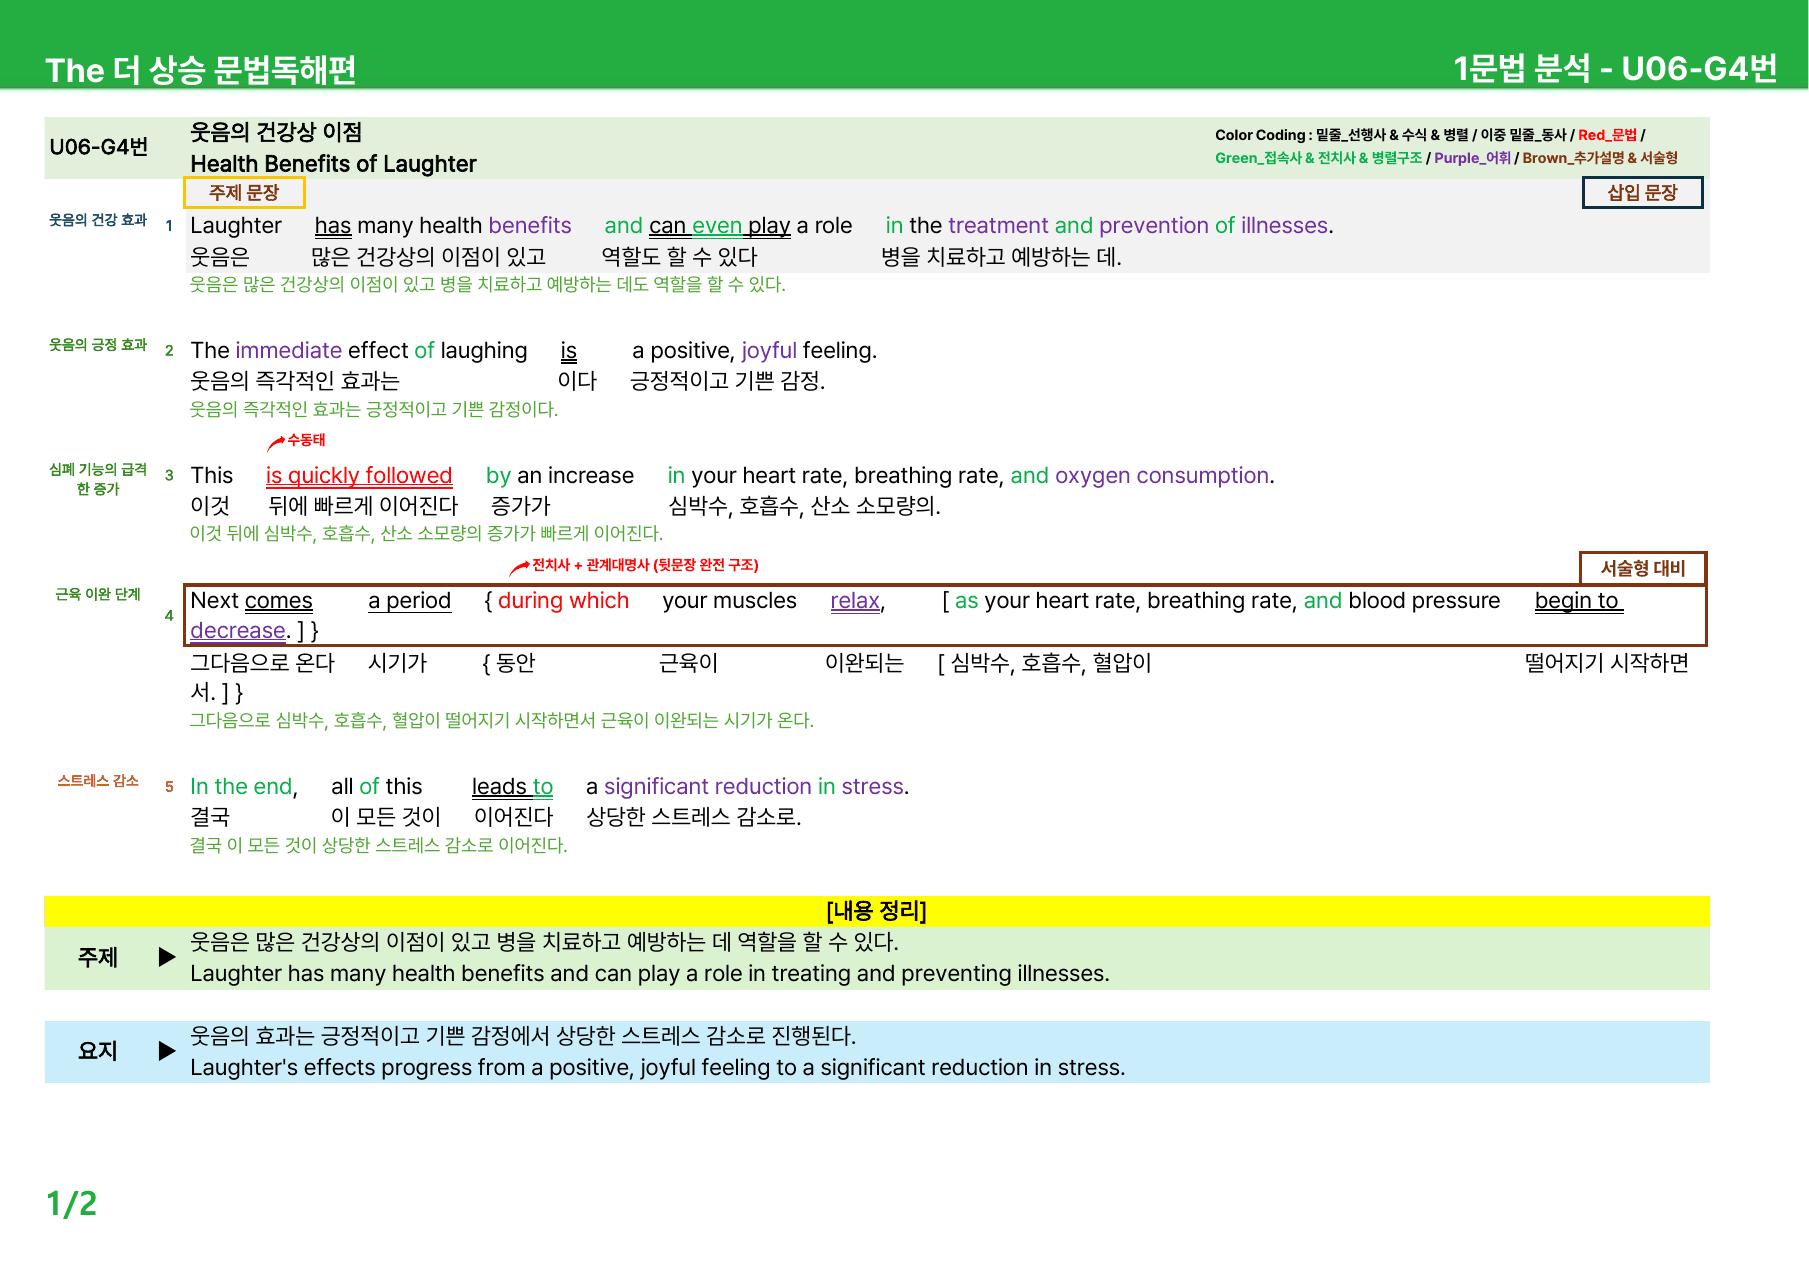Click the side label '웃음의 건강 효과'
Screen dimensions: 1809x1279
(x=98, y=220)
